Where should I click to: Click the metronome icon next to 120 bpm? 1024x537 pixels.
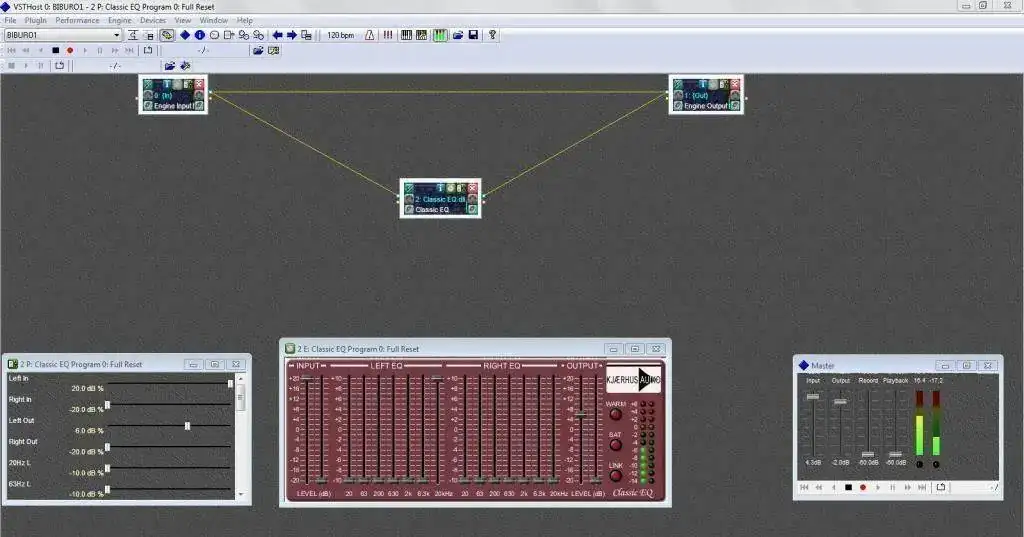369,35
